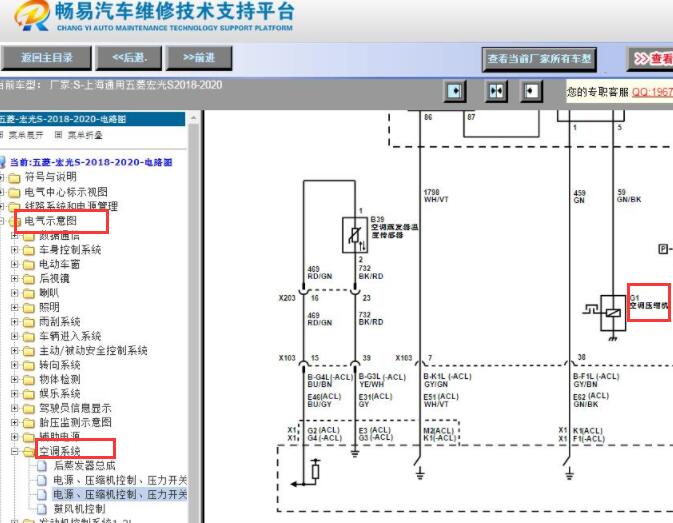The width and height of the screenshot is (673, 523).
Task: Open the 后视镜 folder
Action: 55,278
